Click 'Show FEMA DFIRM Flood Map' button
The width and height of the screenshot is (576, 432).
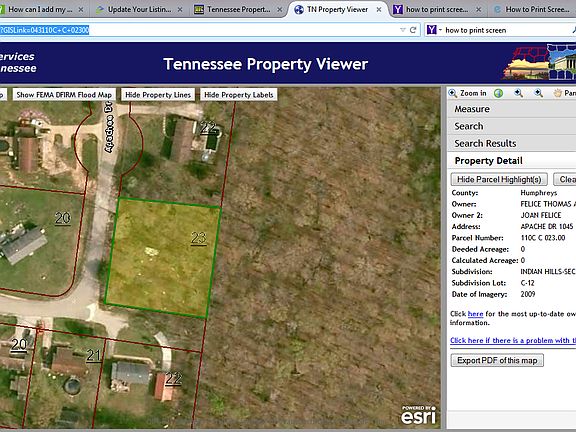coord(64,95)
